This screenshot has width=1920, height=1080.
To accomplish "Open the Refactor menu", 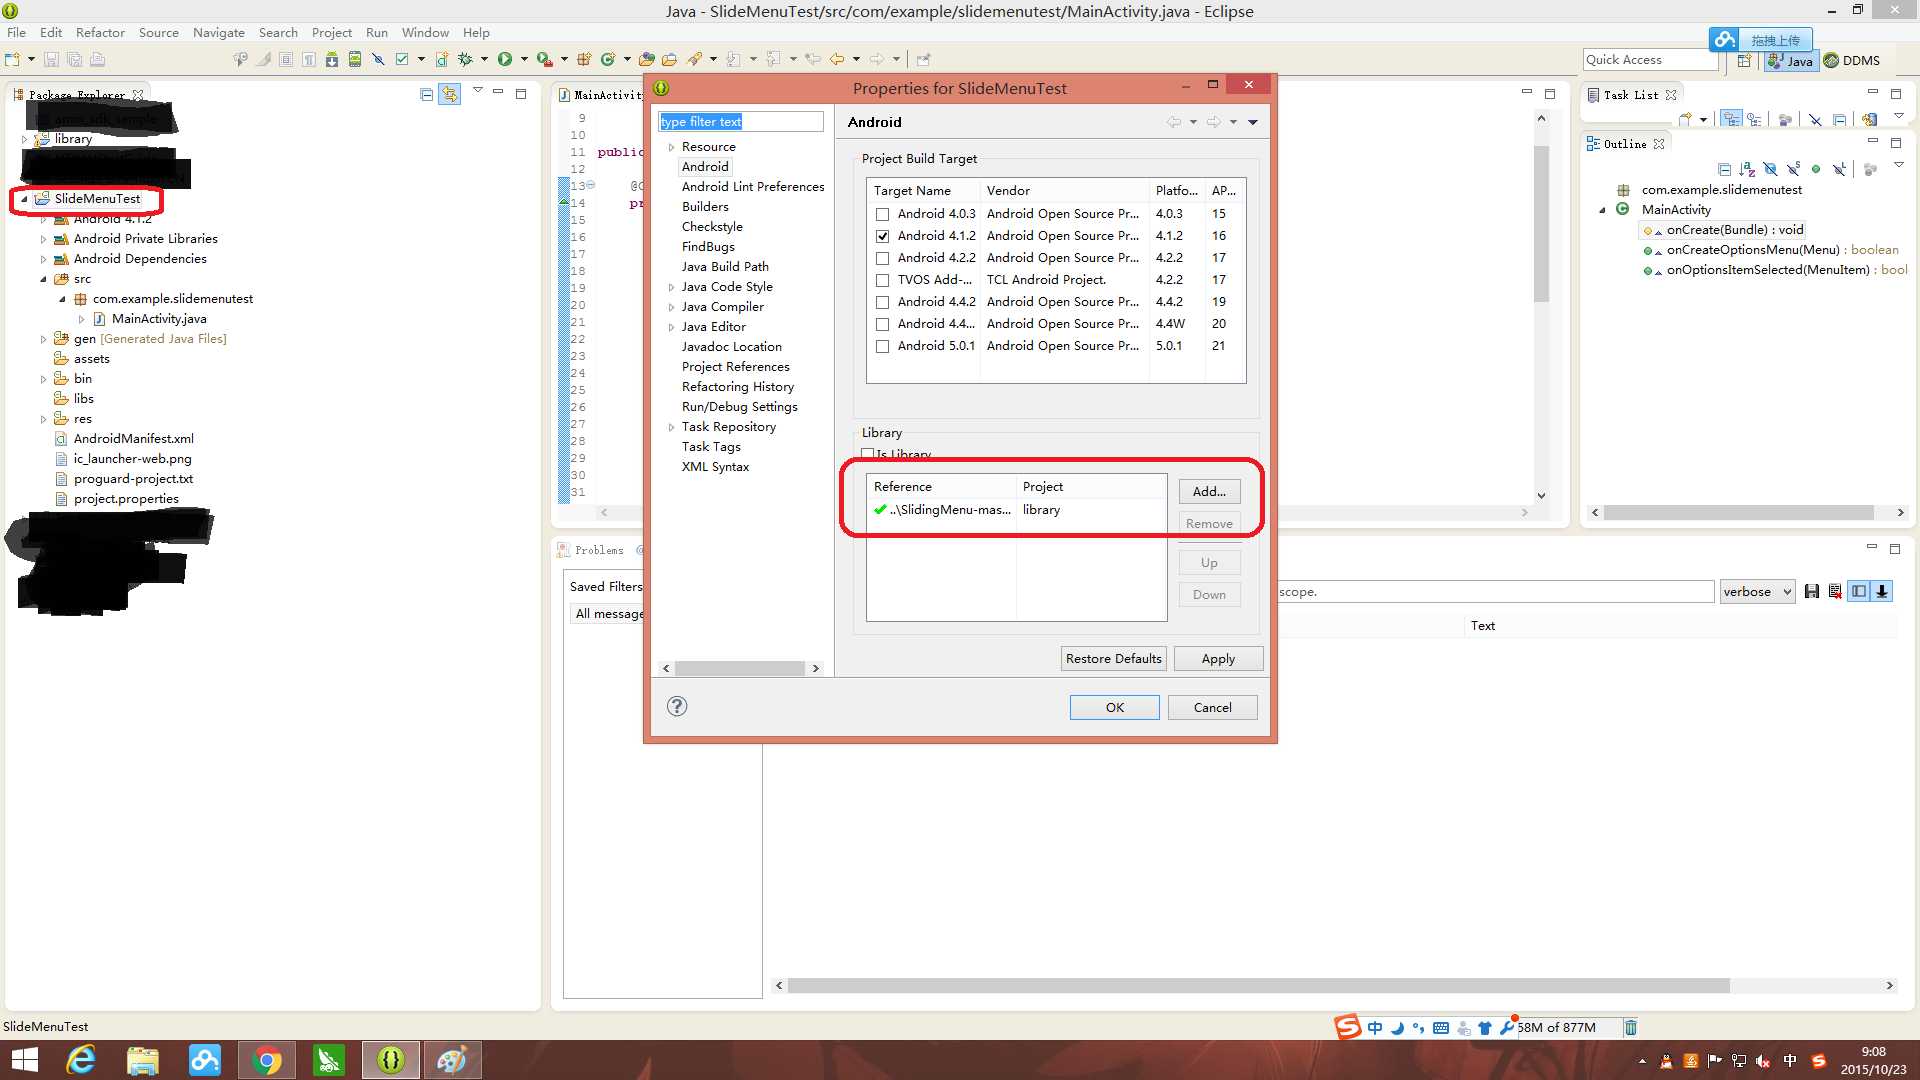I will [100, 32].
